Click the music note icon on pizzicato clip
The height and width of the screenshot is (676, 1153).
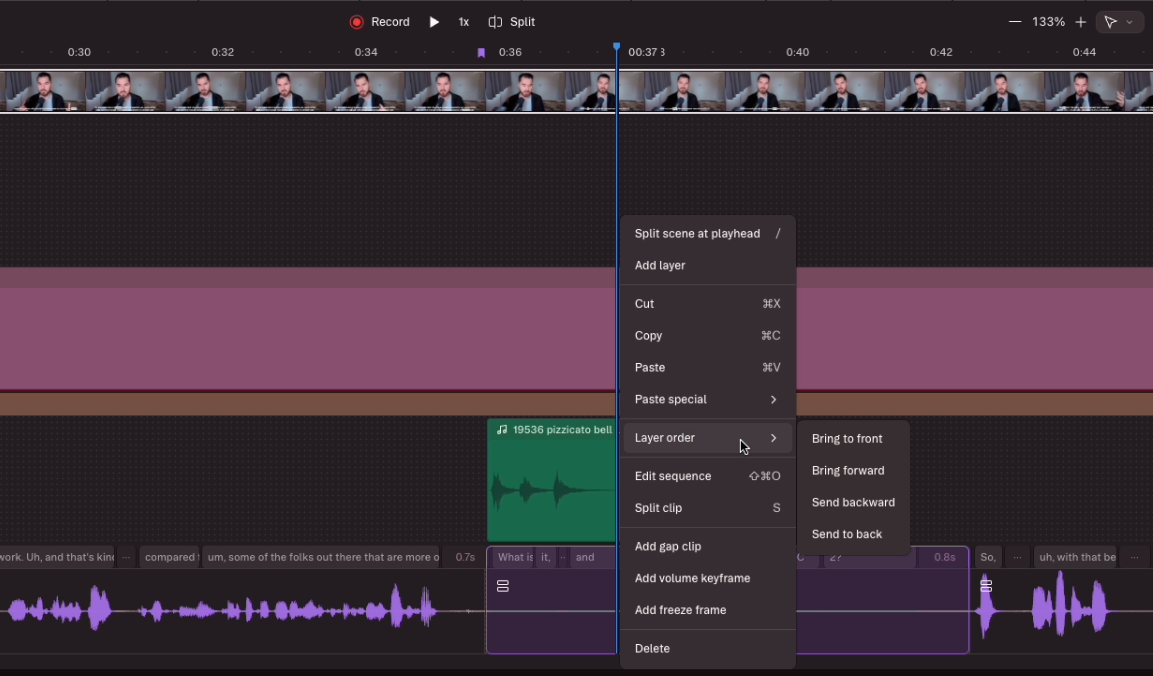(501, 430)
